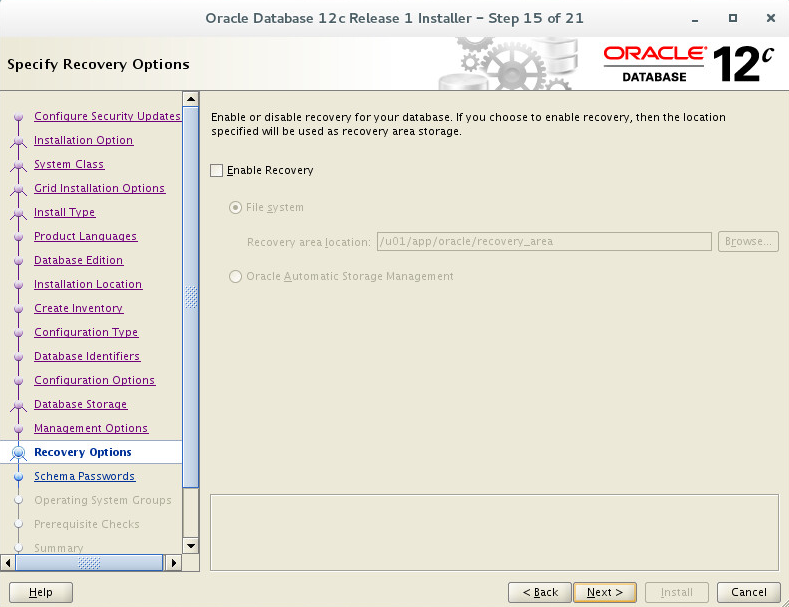Click the horizontal scroll right arrow
Image resolution: width=789 pixels, height=607 pixels.
[174, 563]
